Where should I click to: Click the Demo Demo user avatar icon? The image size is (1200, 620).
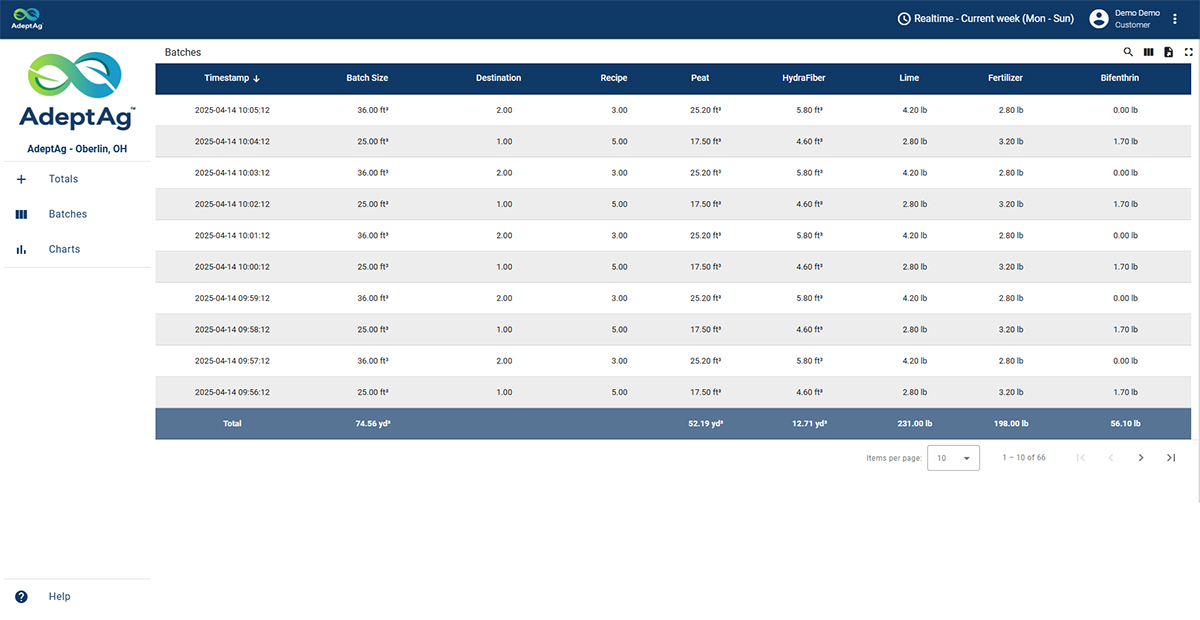tap(1099, 19)
